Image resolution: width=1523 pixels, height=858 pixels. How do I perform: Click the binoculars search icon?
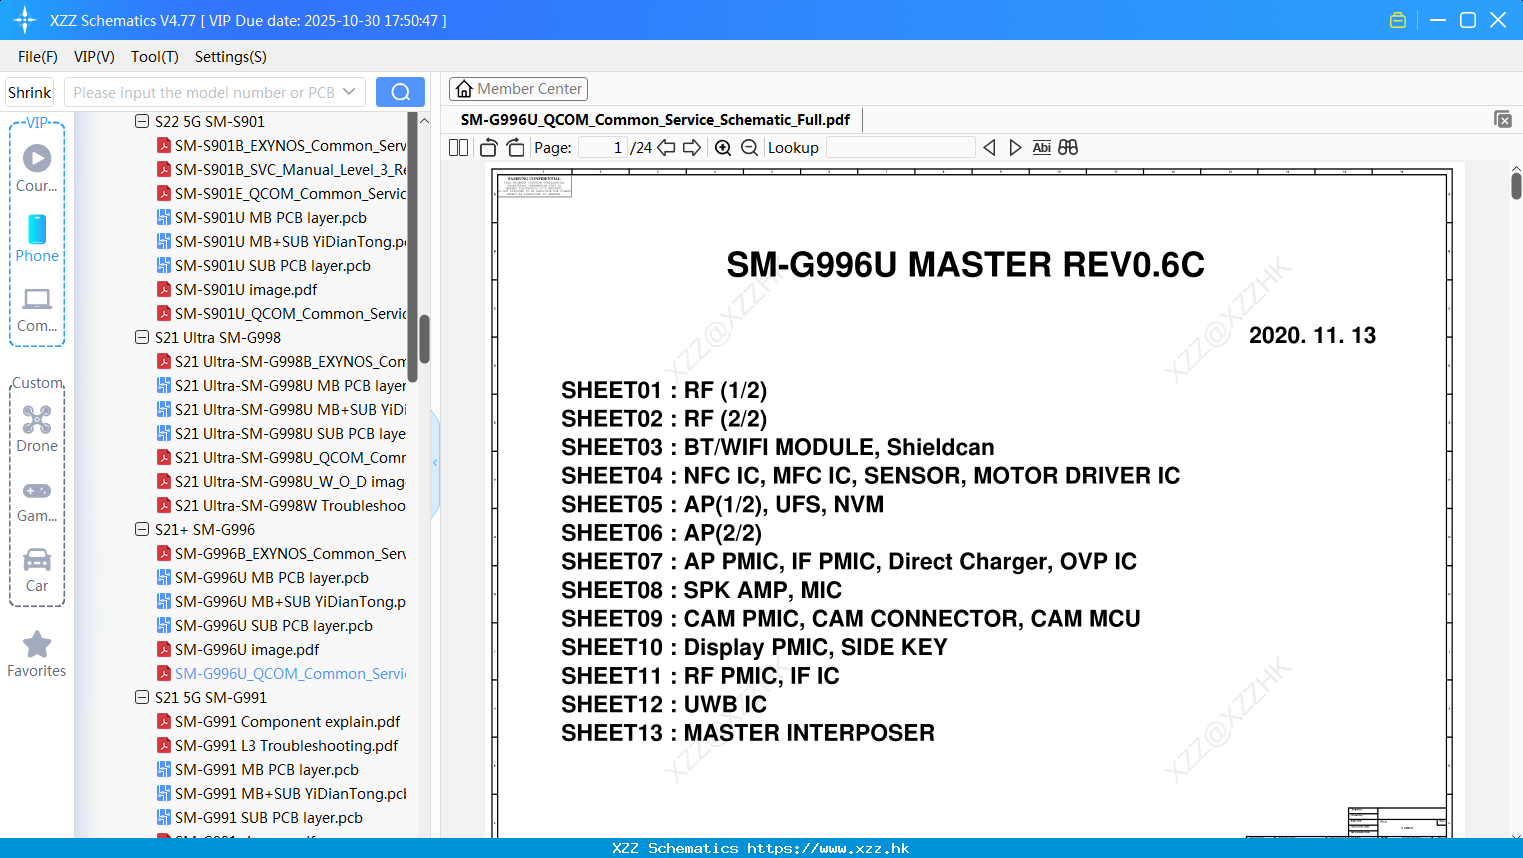pyautogui.click(x=1068, y=147)
